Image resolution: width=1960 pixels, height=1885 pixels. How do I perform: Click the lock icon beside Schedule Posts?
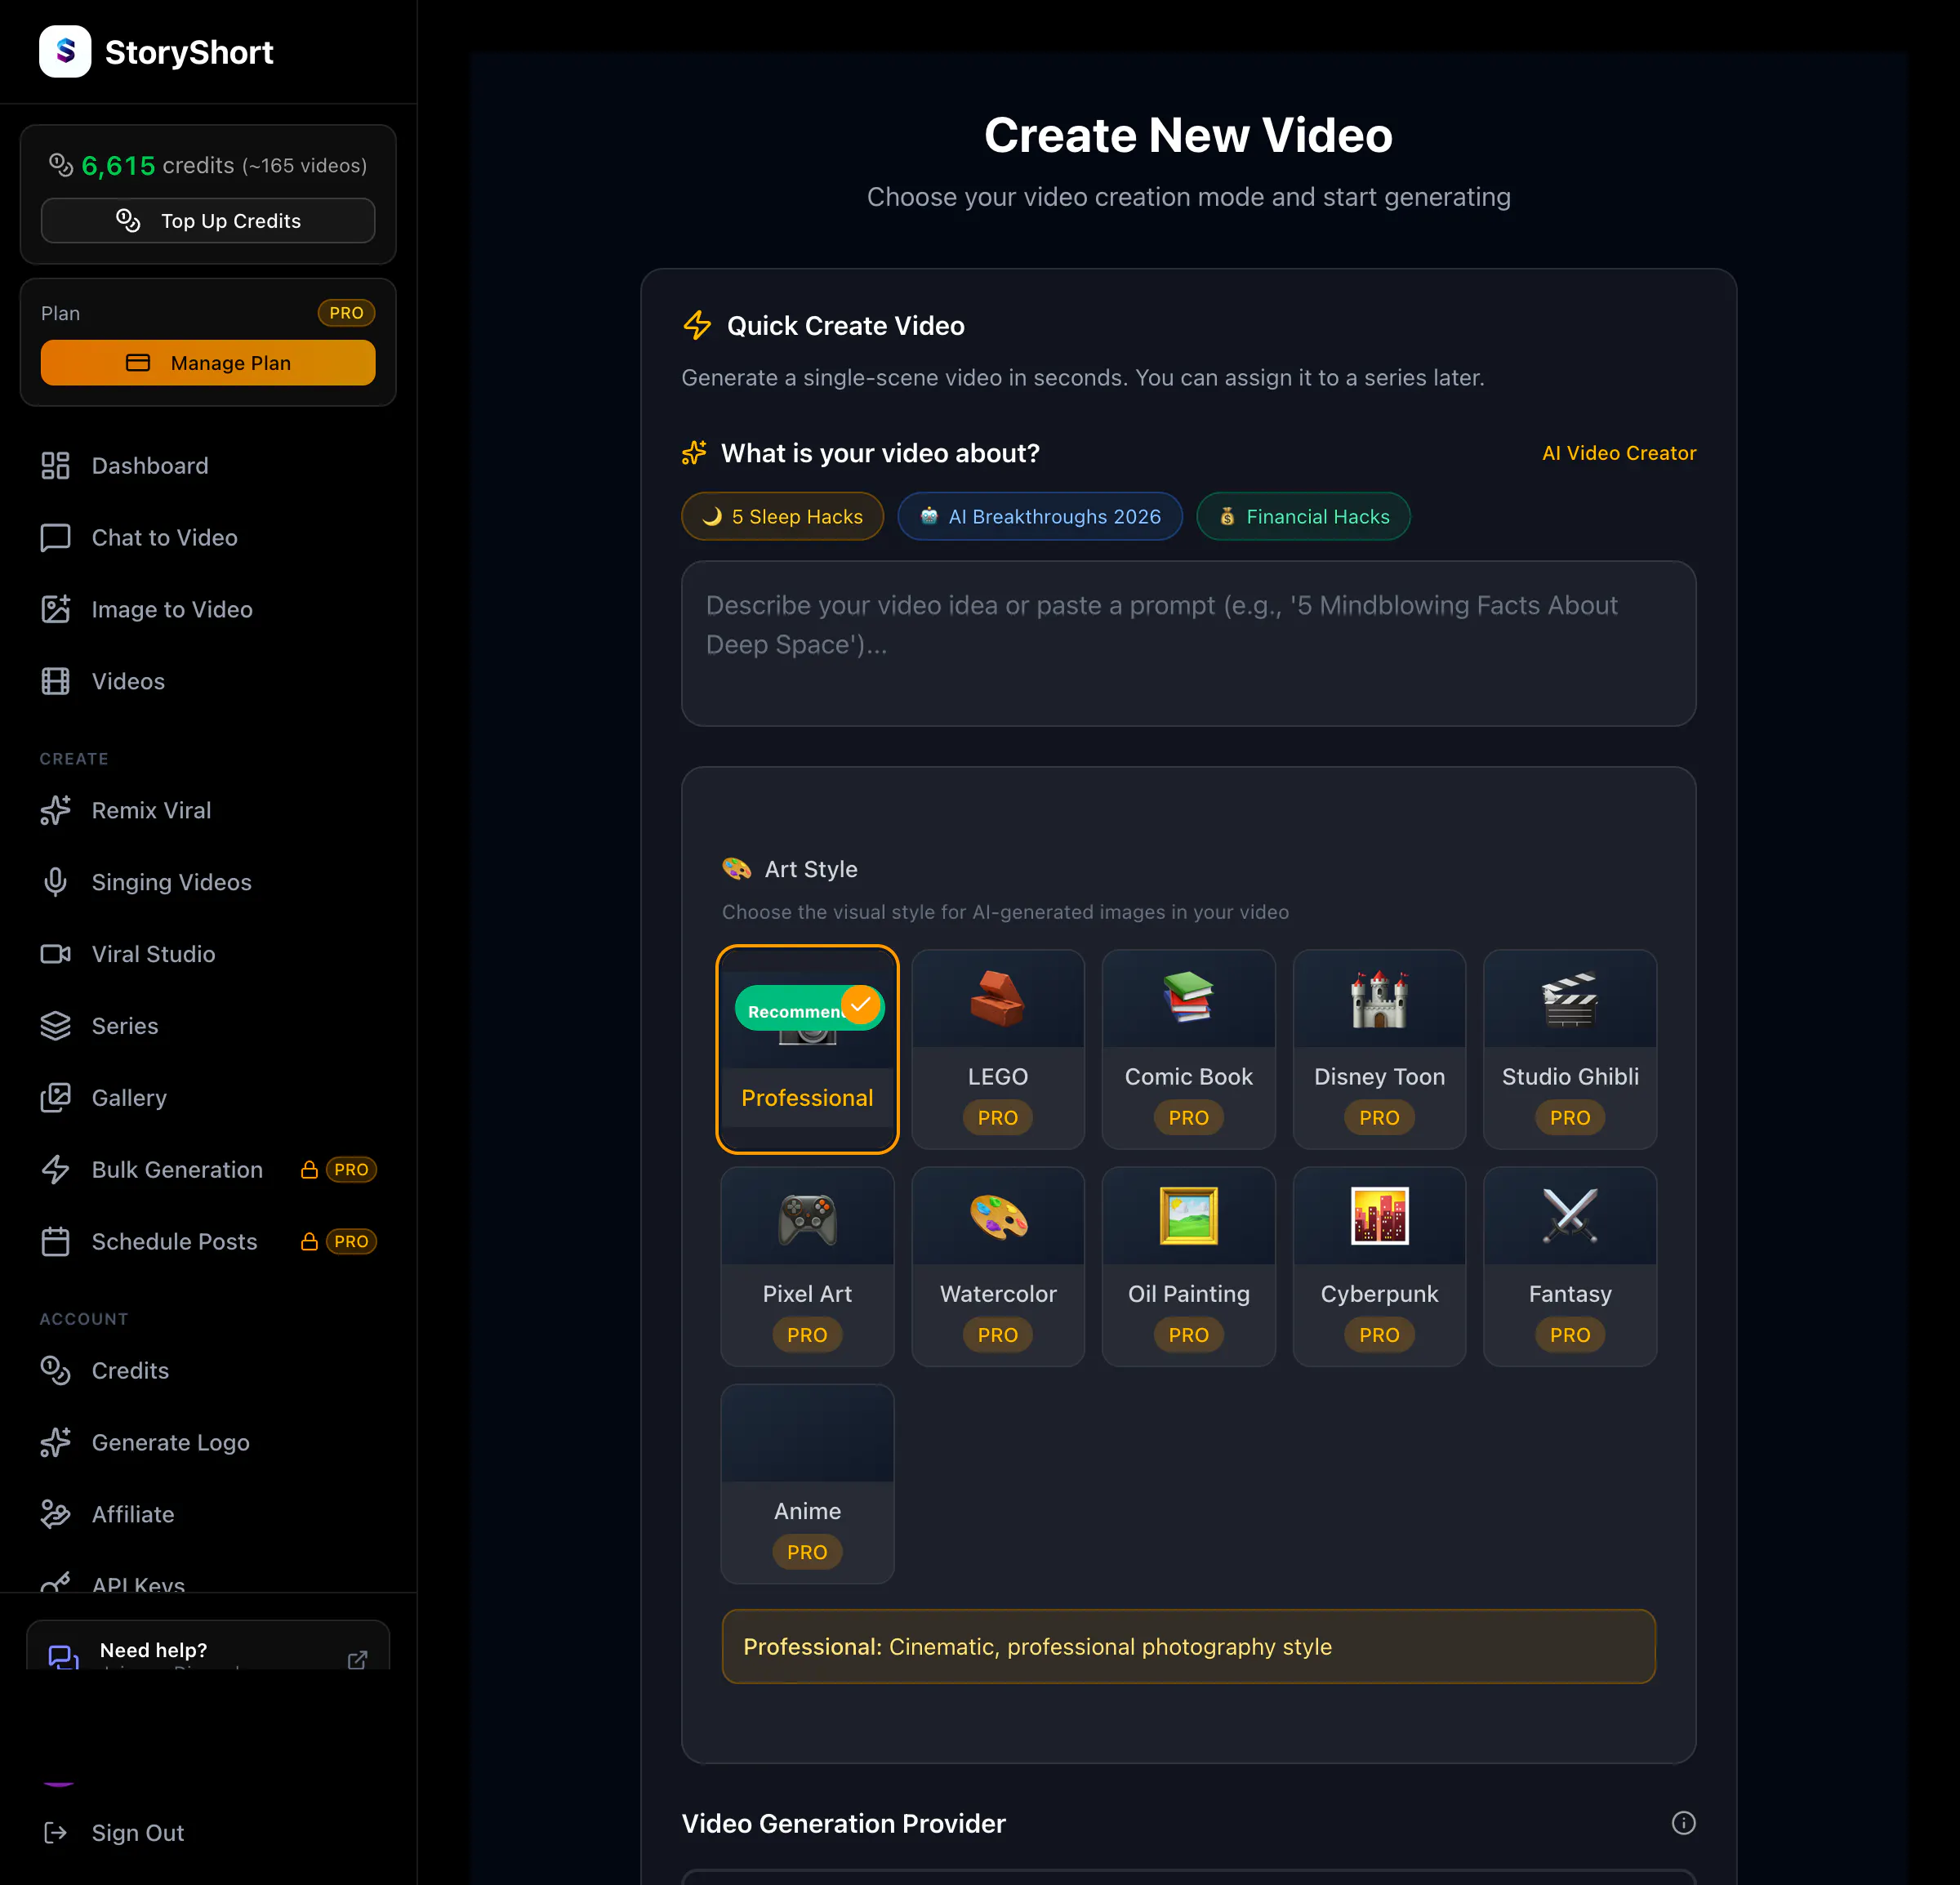click(x=310, y=1242)
